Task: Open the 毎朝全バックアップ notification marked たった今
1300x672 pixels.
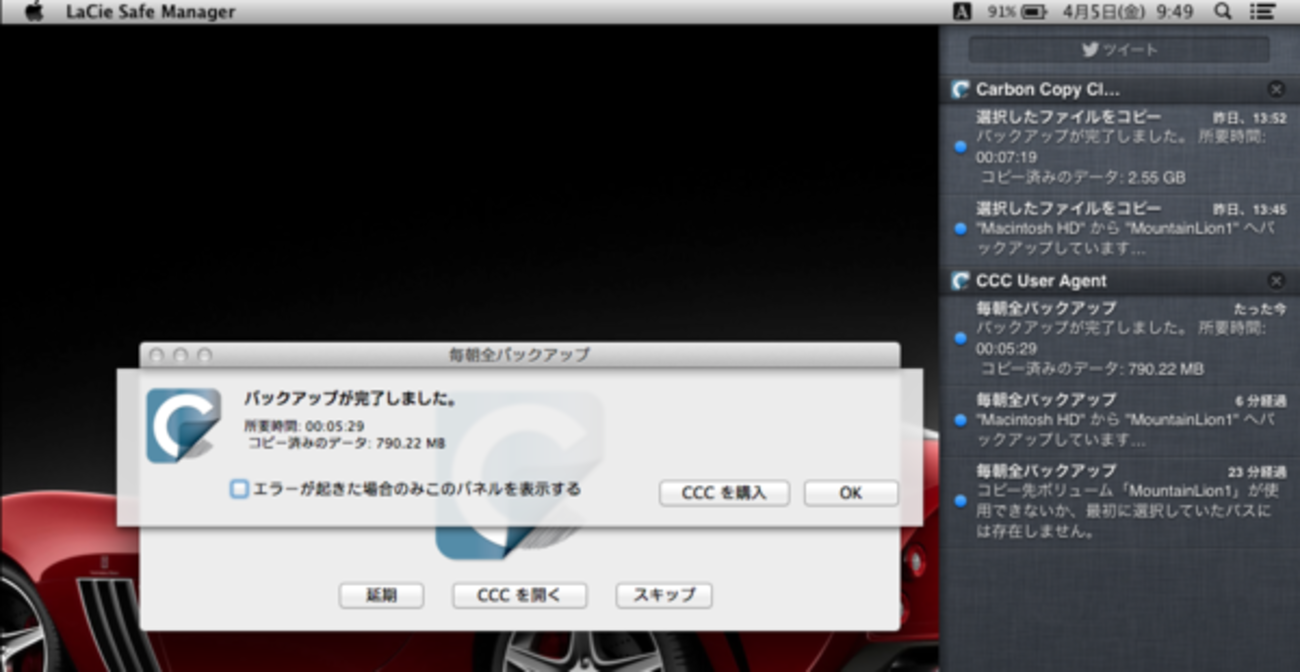Action: click(x=1119, y=338)
